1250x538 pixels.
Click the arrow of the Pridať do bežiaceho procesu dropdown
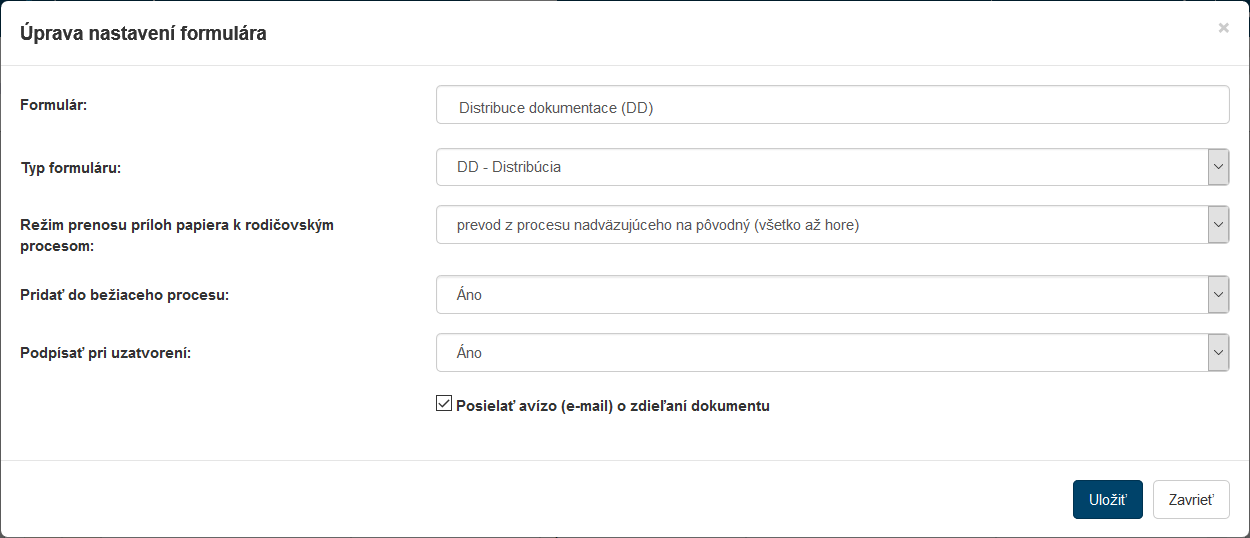(x=1218, y=295)
